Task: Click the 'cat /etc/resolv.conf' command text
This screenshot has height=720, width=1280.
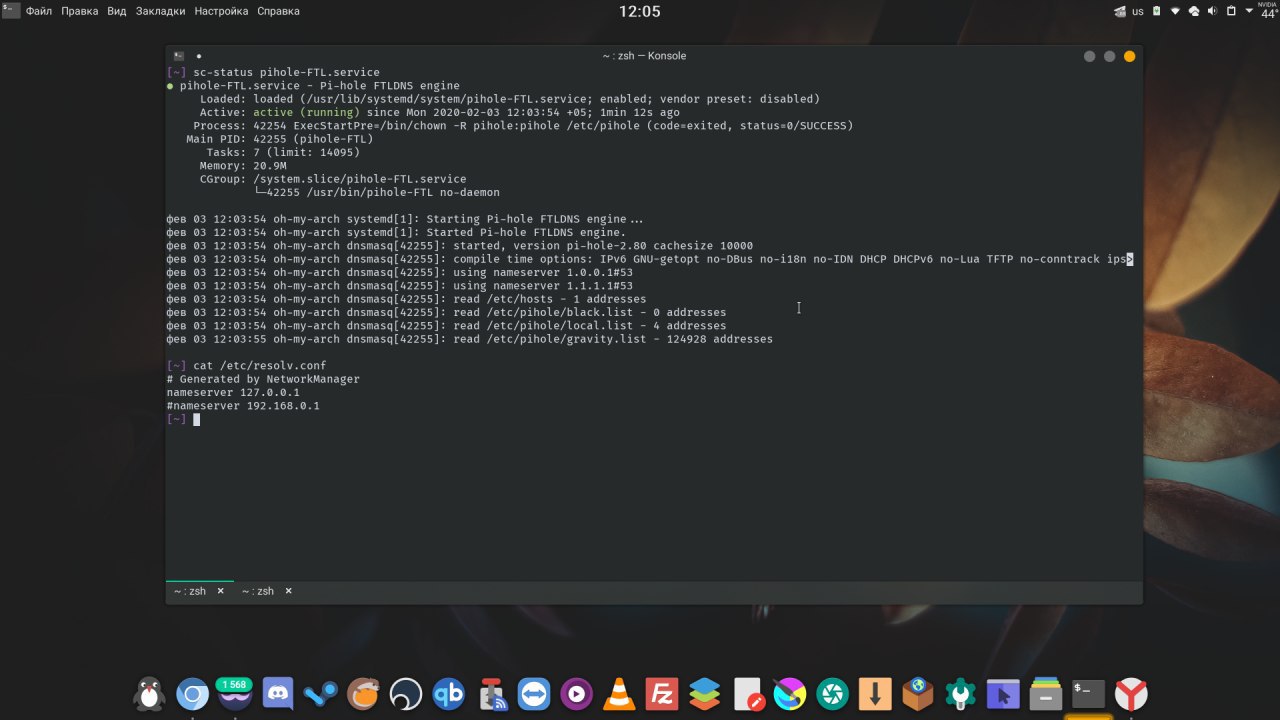Action: pyautogui.click(x=260, y=366)
